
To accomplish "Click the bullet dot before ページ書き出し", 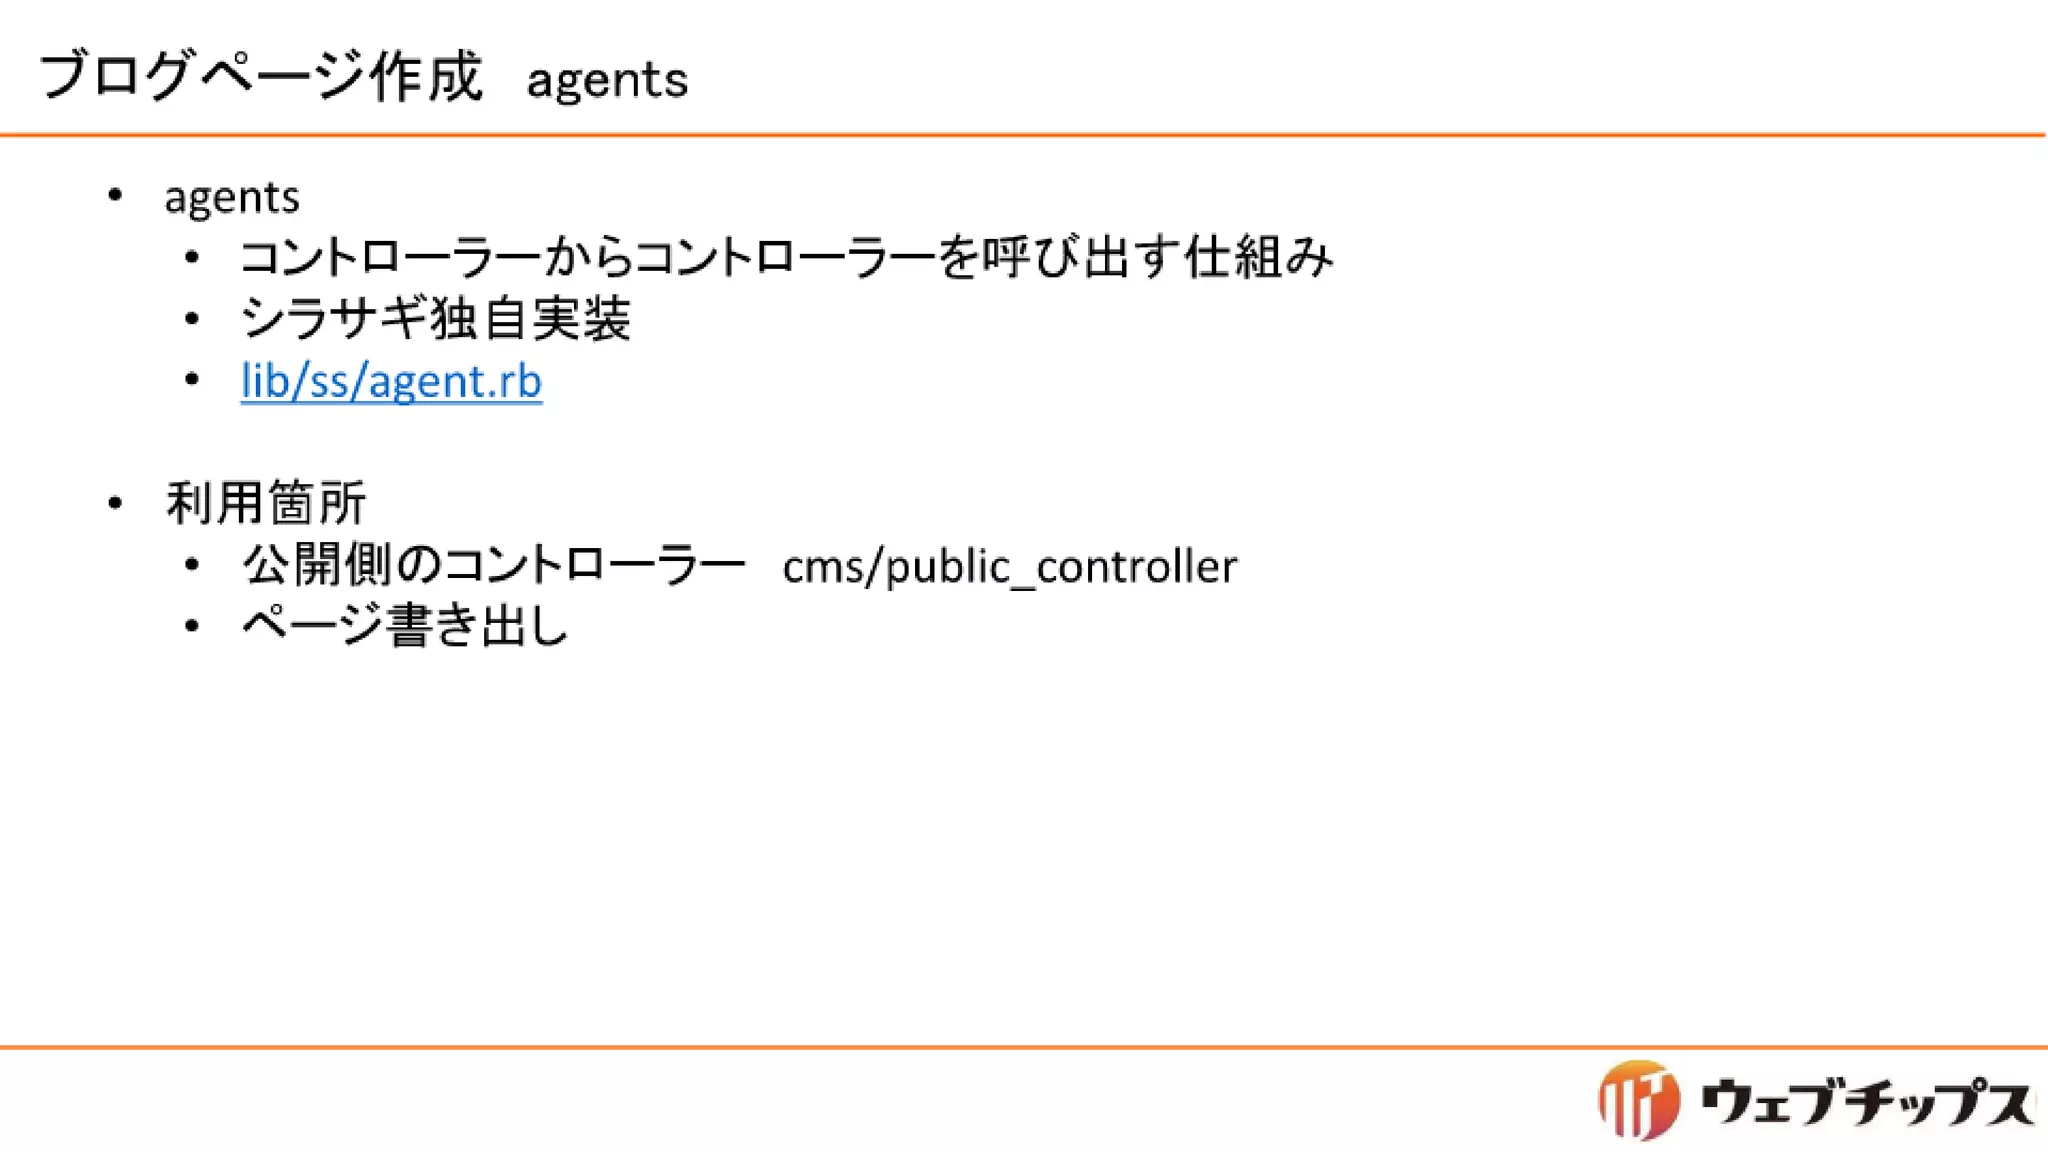I will [x=192, y=626].
